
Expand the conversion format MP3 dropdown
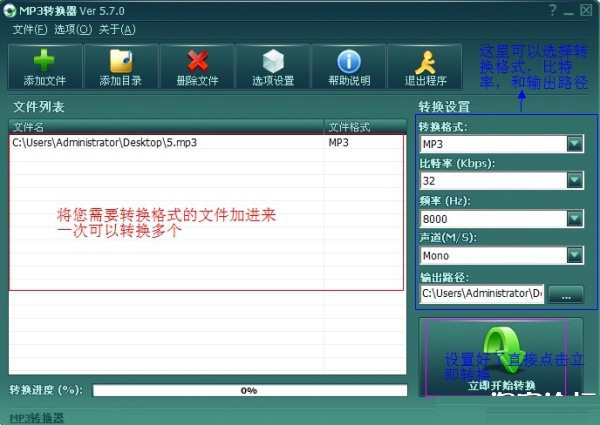coord(575,144)
